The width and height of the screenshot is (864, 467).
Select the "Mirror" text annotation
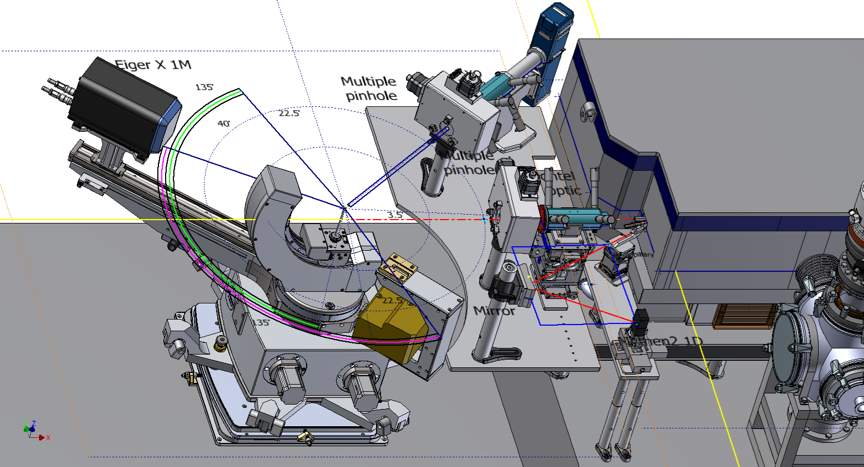click(494, 310)
